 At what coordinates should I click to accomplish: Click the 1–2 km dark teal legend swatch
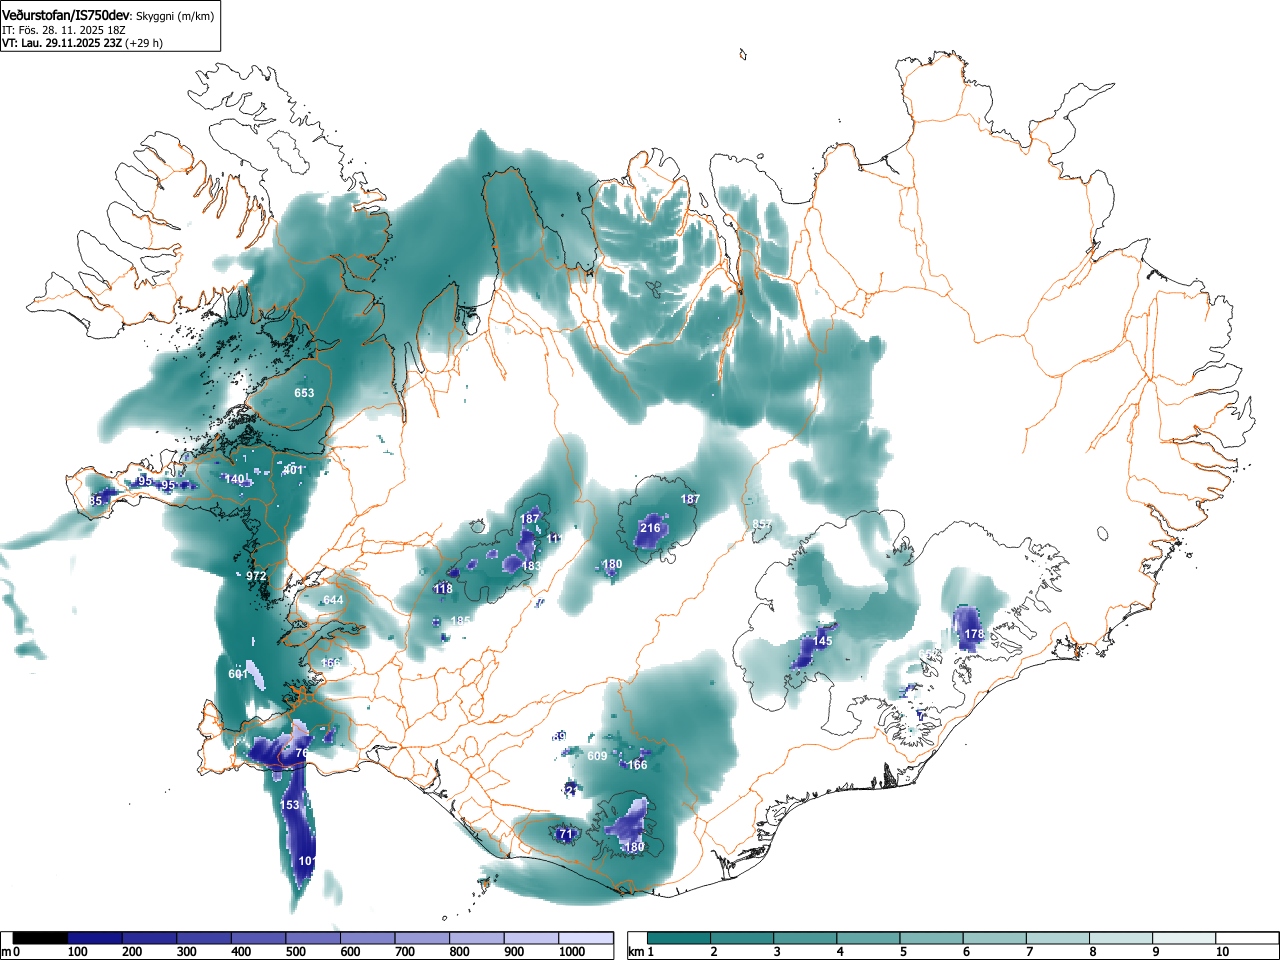pyautogui.click(x=680, y=938)
